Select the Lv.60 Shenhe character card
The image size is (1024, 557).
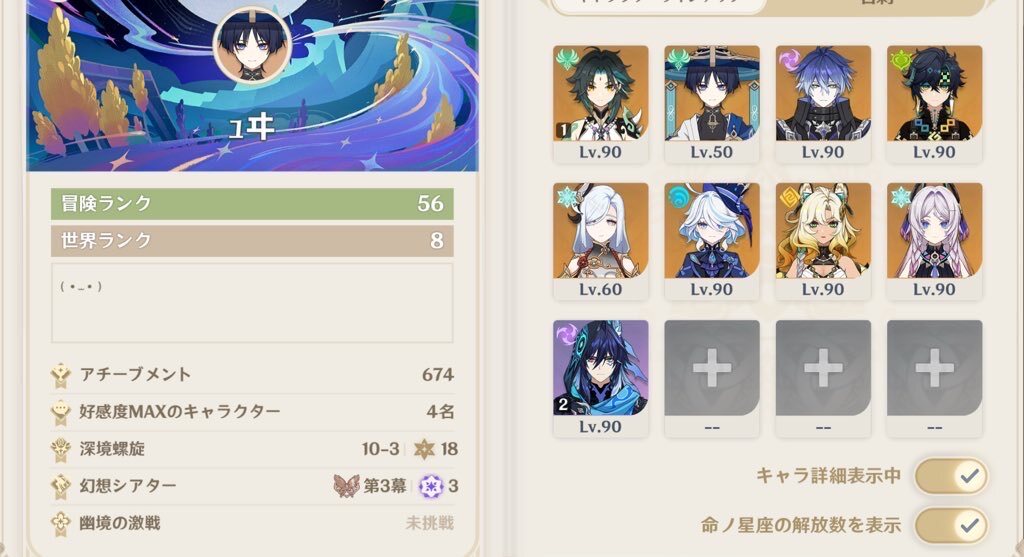click(600, 241)
